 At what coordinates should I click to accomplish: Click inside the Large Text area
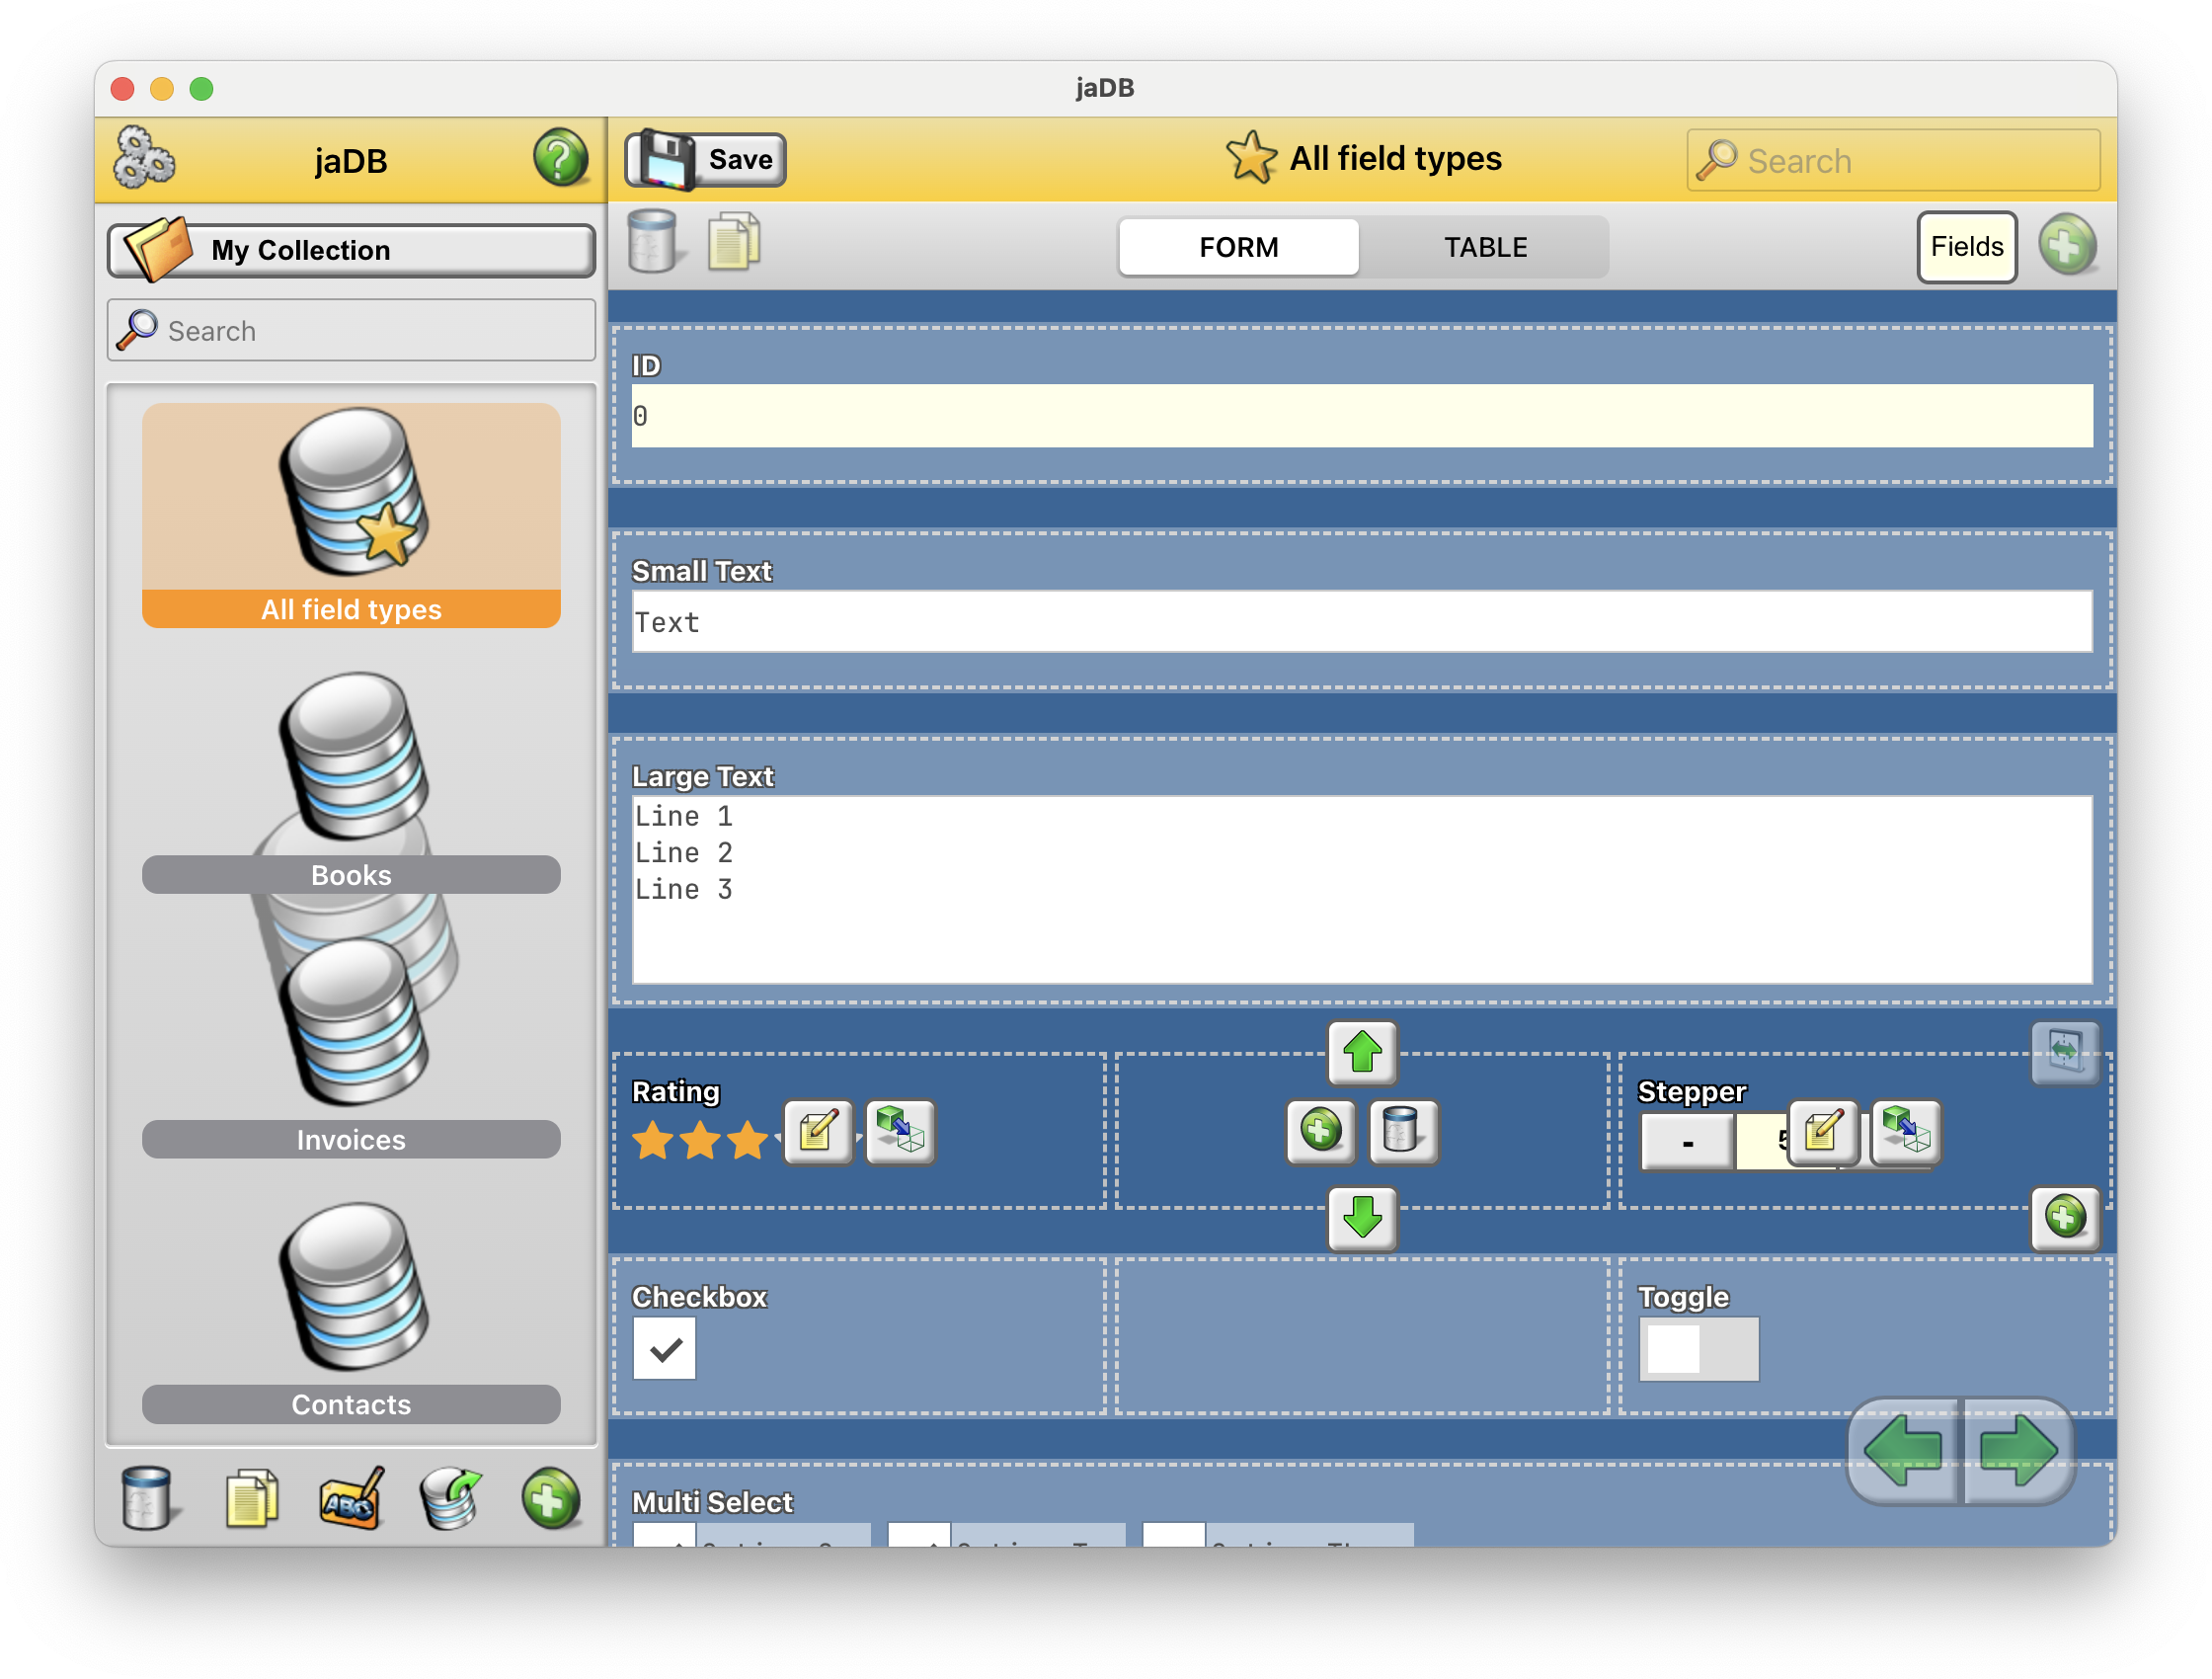click(1361, 889)
